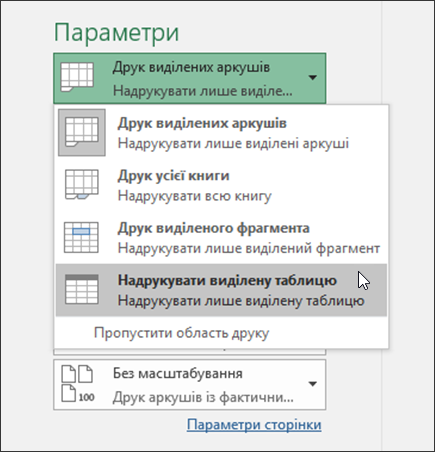Choose 'Друк виділеного фрагмента' option
This screenshot has height=452, width=435.
[x=221, y=238]
